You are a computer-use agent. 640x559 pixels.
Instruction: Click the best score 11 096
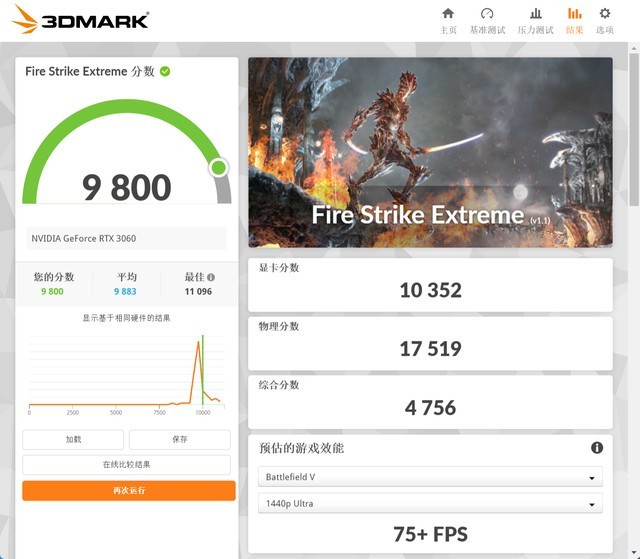198,291
